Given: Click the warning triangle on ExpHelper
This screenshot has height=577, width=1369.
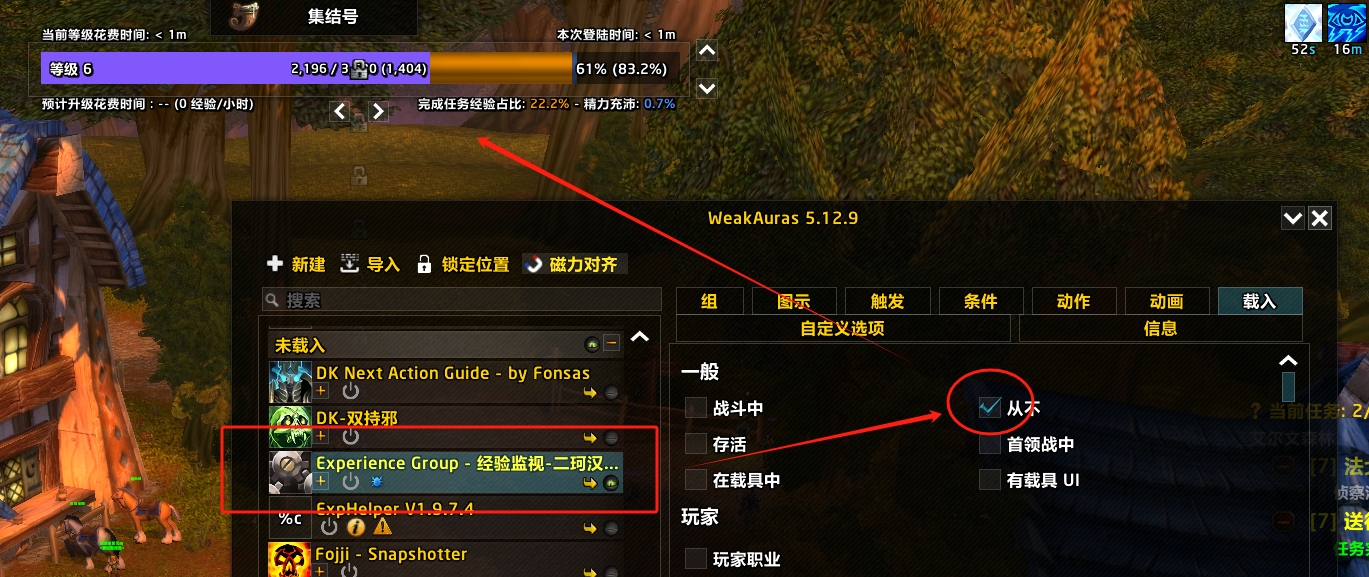Looking at the screenshot, I should [x=382, y=527].
